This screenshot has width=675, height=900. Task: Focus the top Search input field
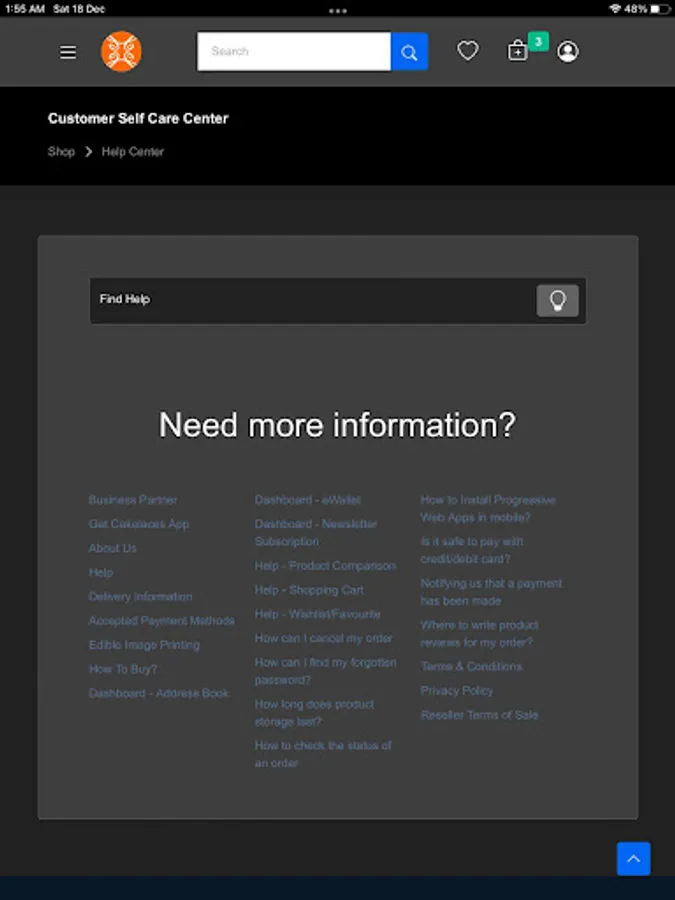click(294, 52)
